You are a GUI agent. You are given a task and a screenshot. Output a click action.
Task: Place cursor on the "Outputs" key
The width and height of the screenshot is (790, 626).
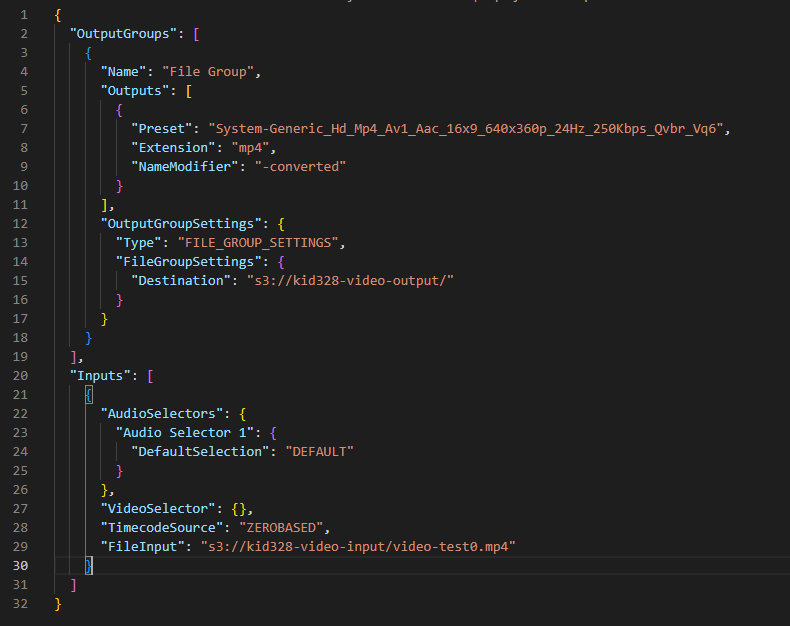(x=135, y=91)
